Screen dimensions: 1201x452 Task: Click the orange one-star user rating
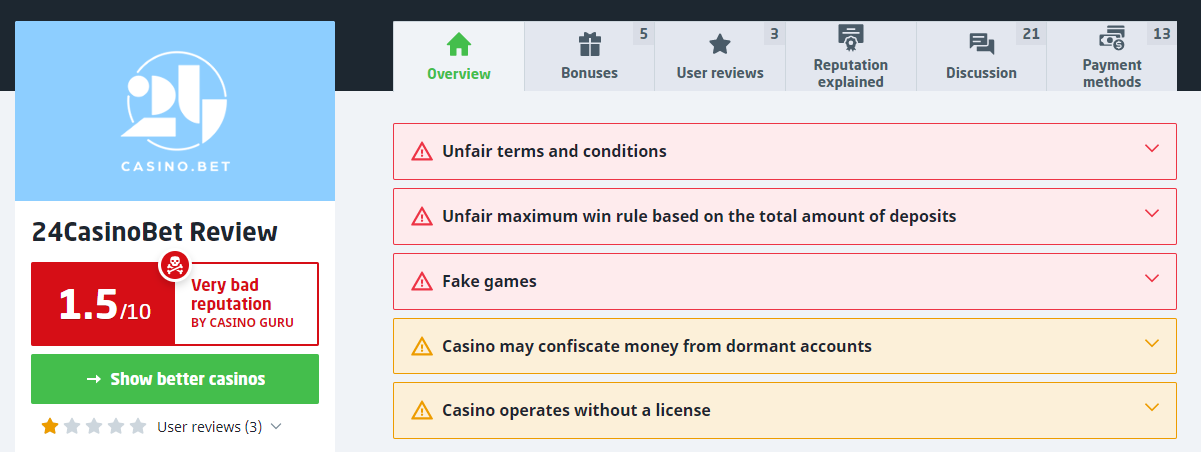point(50,427)
